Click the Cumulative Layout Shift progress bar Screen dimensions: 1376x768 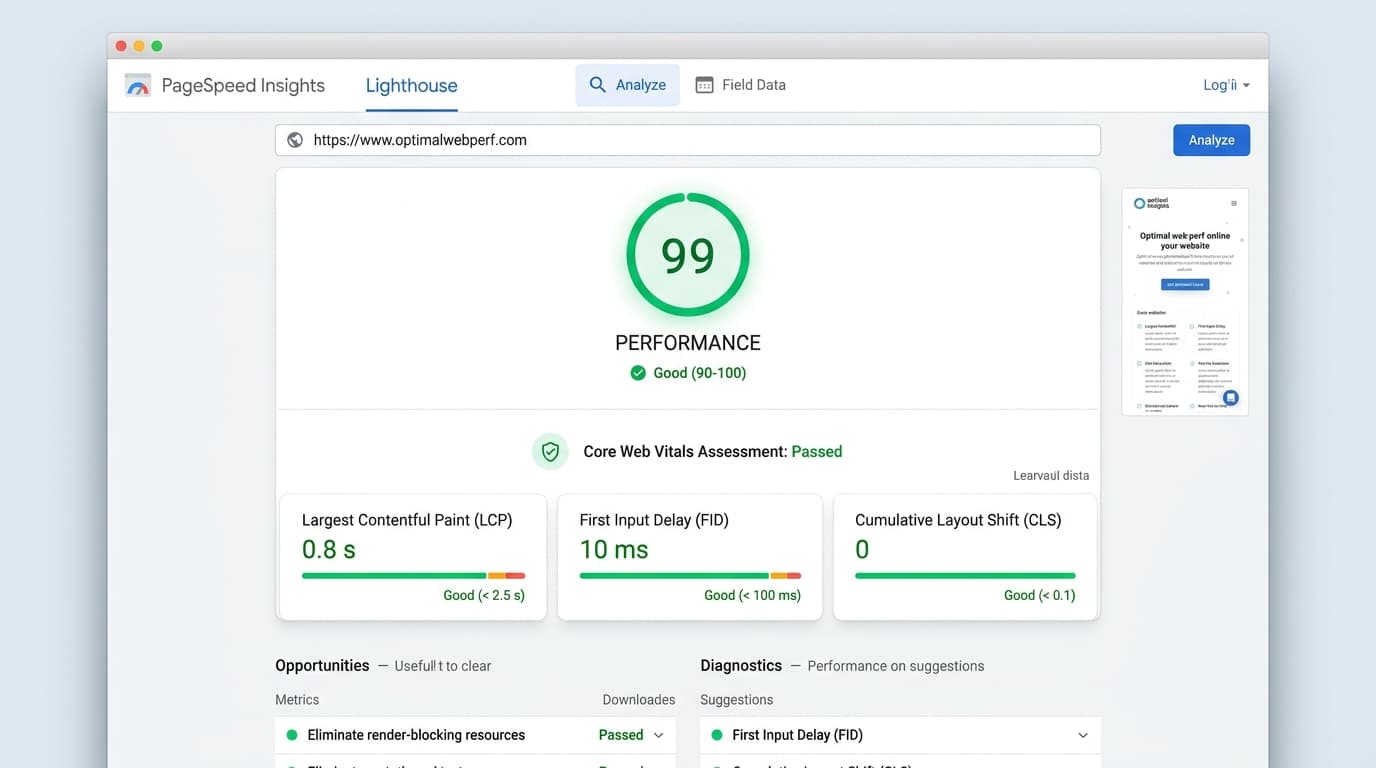tap(965, 576)
